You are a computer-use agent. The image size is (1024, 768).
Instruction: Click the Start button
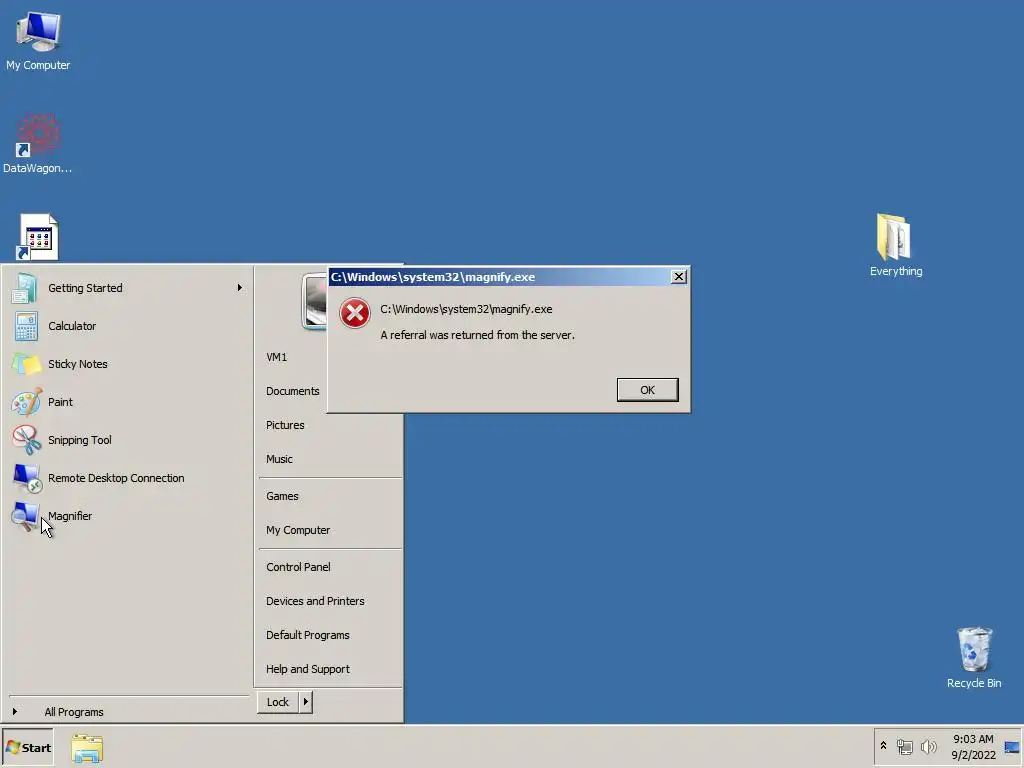pyautogui.click(x=28, y=748)
